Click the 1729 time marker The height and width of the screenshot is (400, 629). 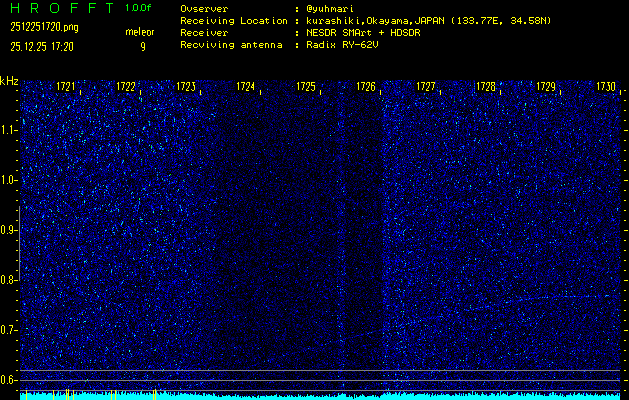546,87
